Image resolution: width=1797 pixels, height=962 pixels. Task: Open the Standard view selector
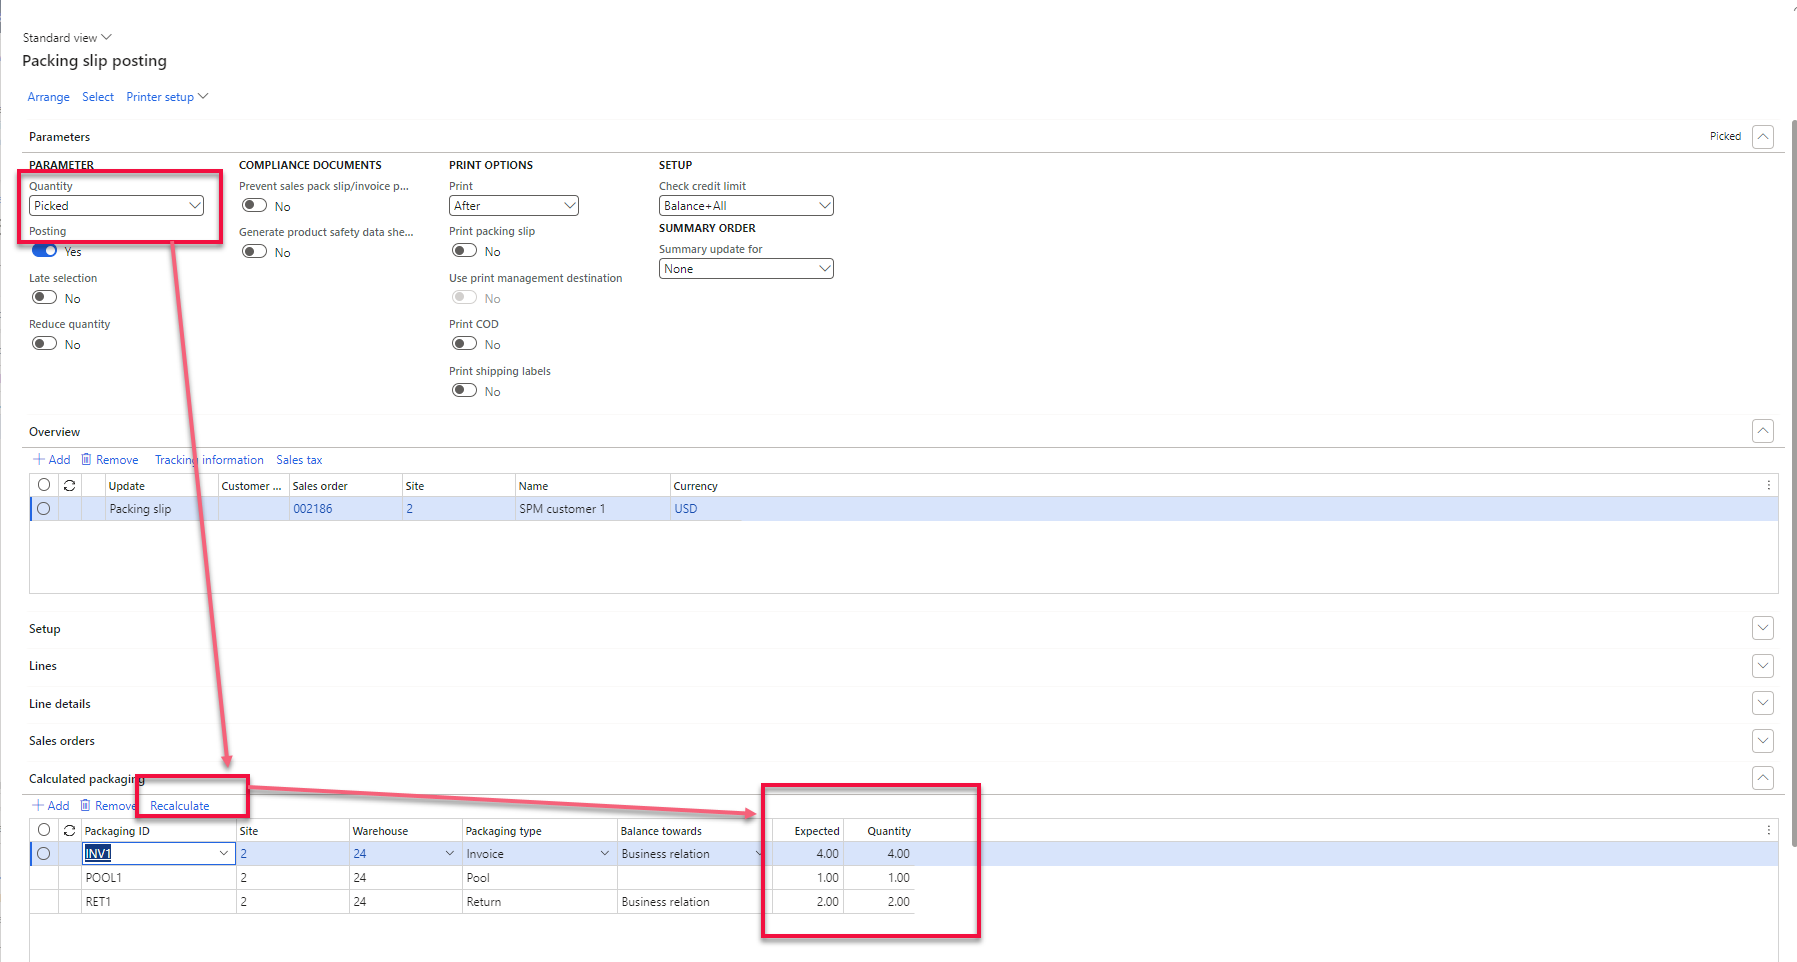(x=67, y=38)
